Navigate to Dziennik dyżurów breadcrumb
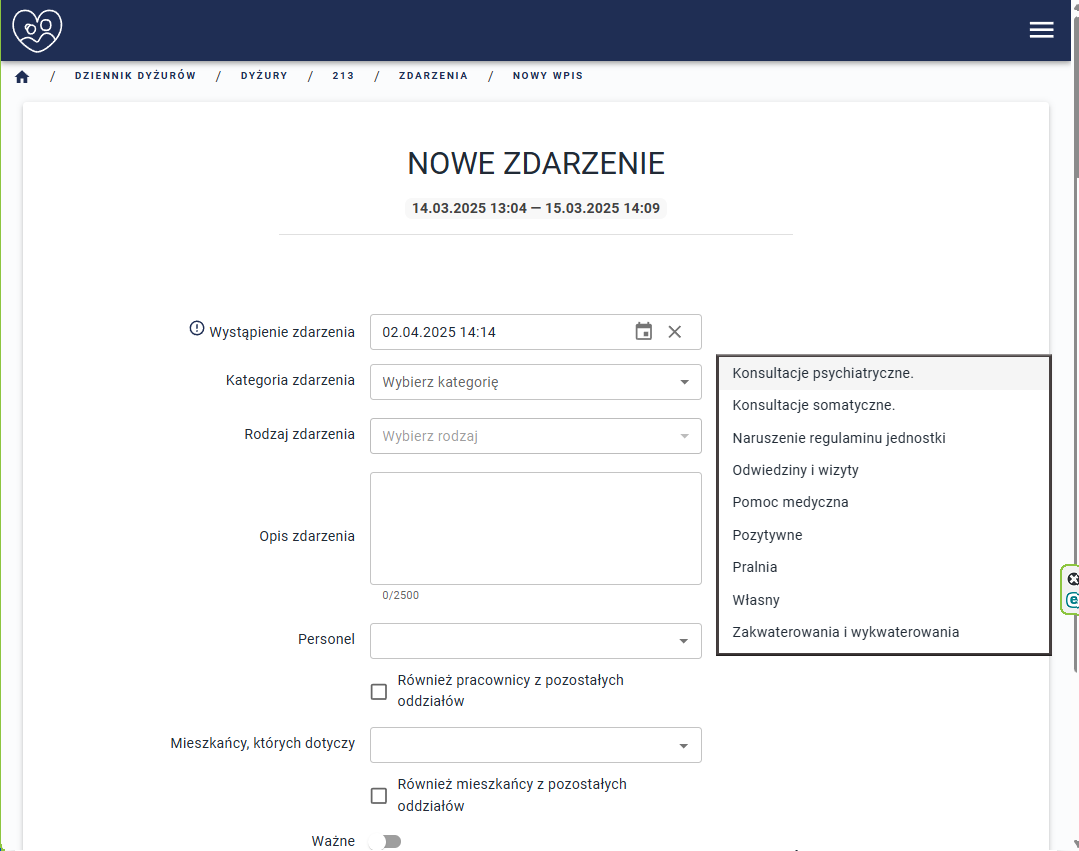The image size is (1079, 851). (135, 76)
